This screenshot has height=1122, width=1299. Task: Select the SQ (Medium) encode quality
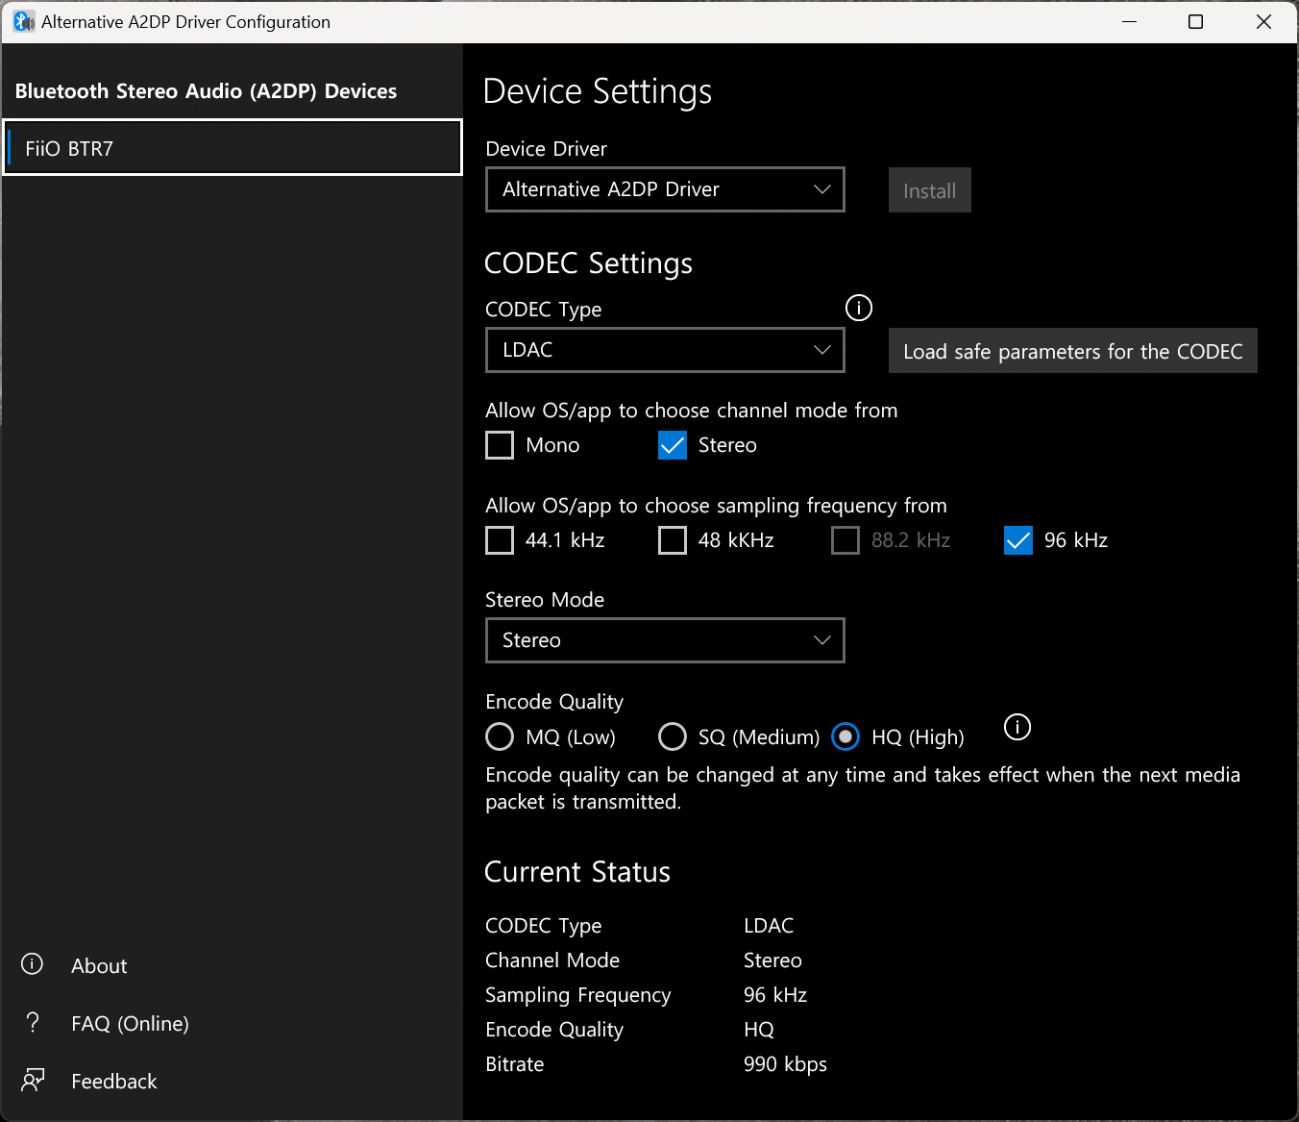(672, 737)
